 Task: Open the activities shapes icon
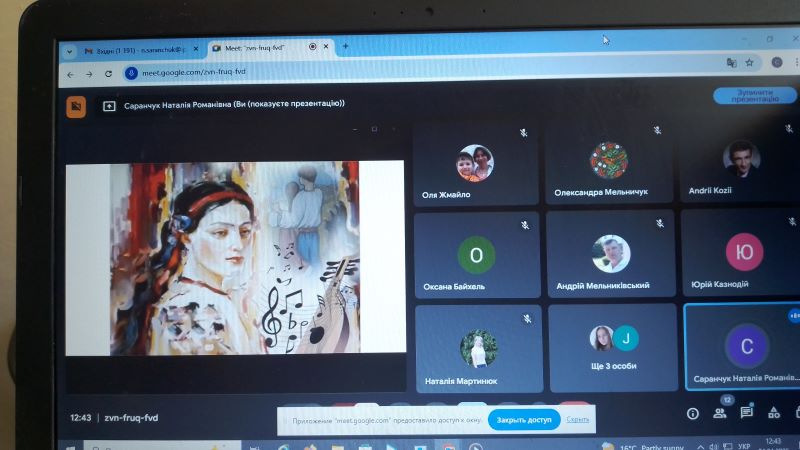[x=773, y=412]
